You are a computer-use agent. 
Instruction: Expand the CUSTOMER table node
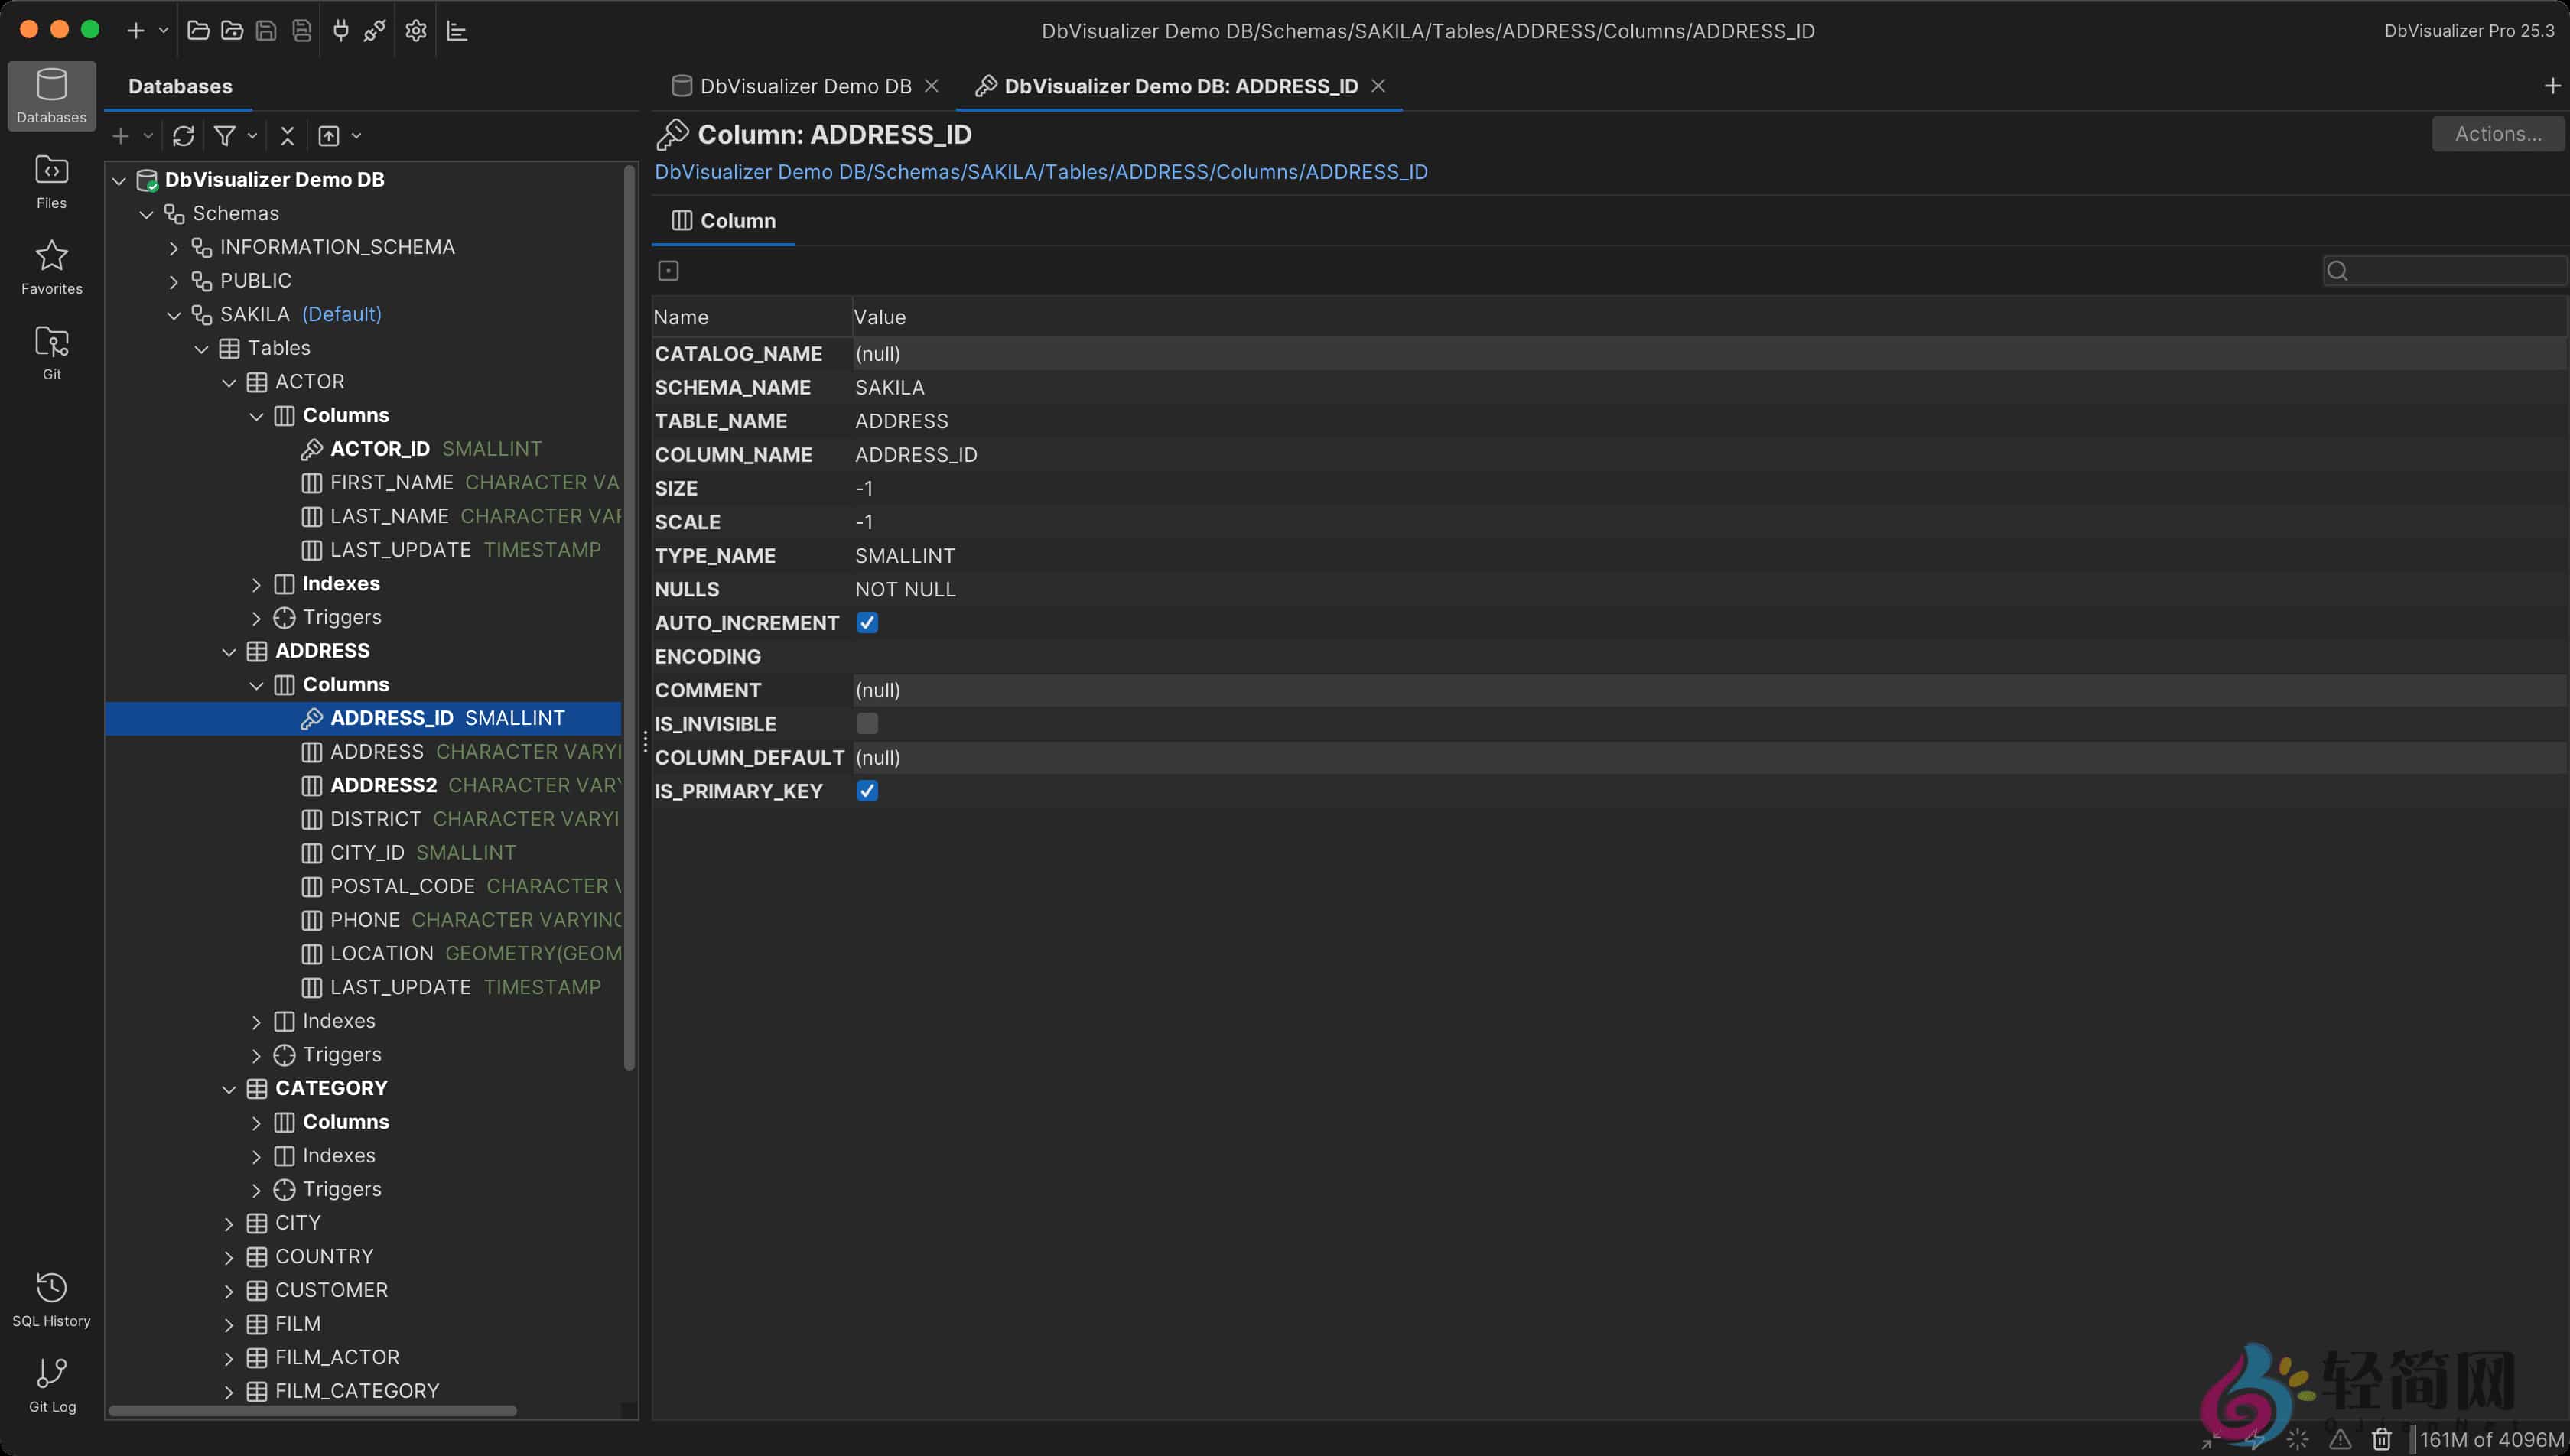(x=228, y=1289)
